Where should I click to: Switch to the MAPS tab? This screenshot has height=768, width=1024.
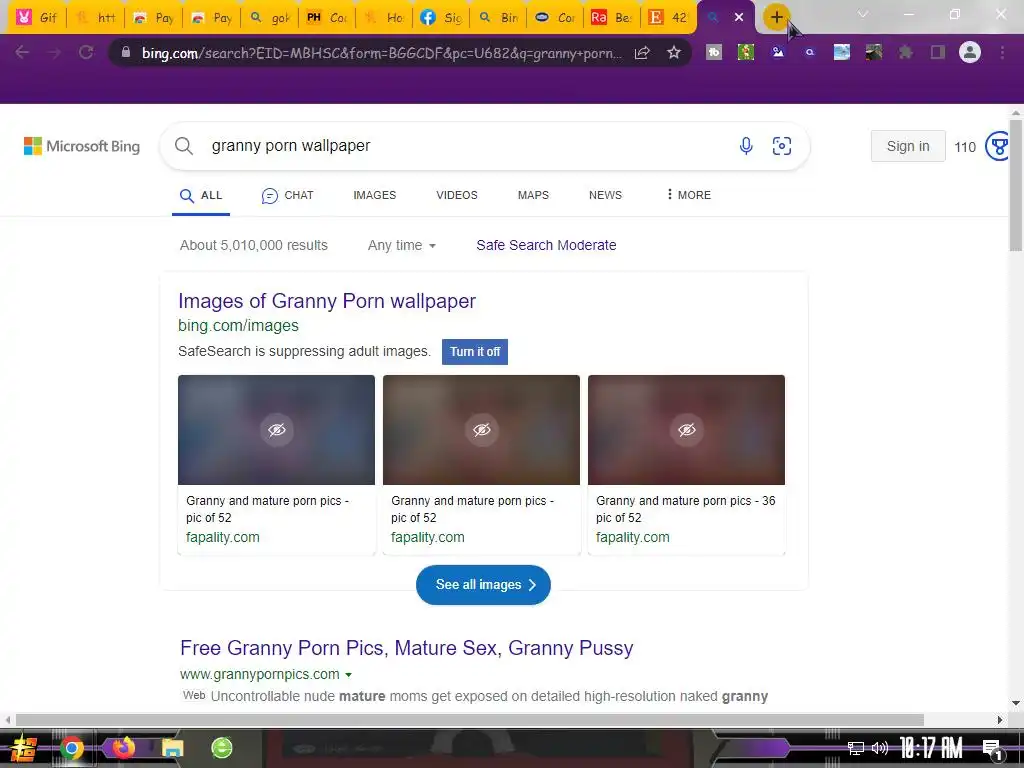click(533, 195)
